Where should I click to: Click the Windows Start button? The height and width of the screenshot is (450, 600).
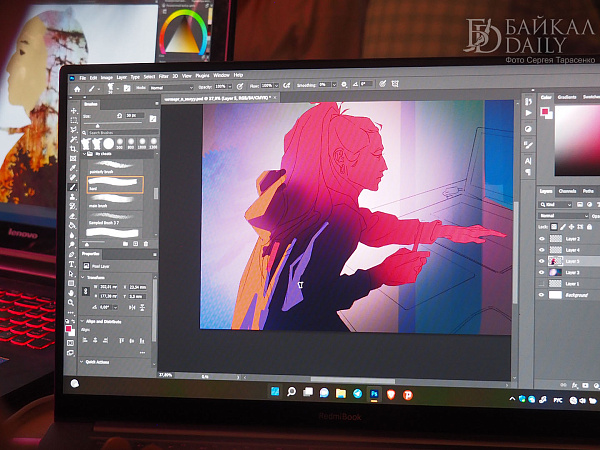pyautogui.click(x=273, y=391)
